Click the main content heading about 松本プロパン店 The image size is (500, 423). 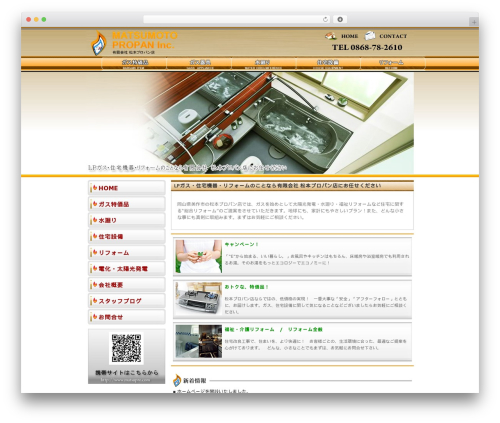[x=277, y=186]
